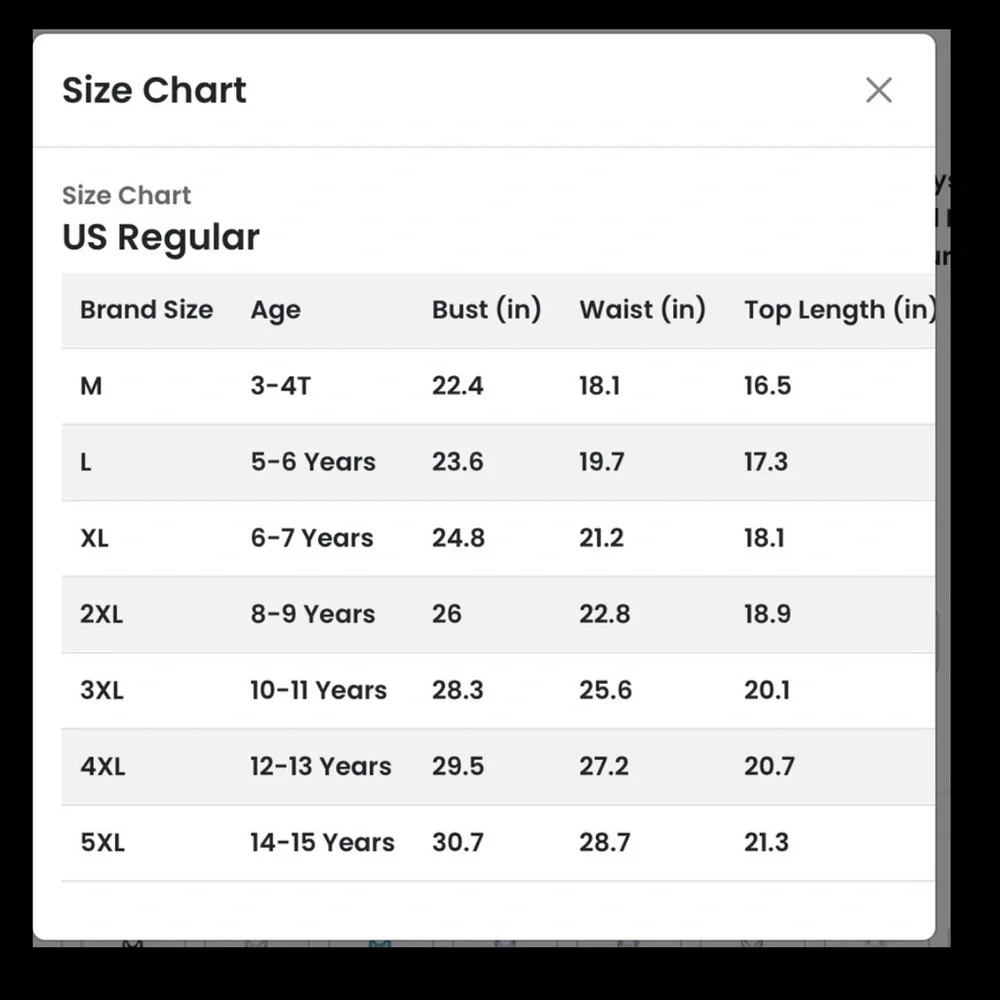The height and width of the screenshot is (1000, 1000).
Task: Click the Age column header
Action: 275,311
